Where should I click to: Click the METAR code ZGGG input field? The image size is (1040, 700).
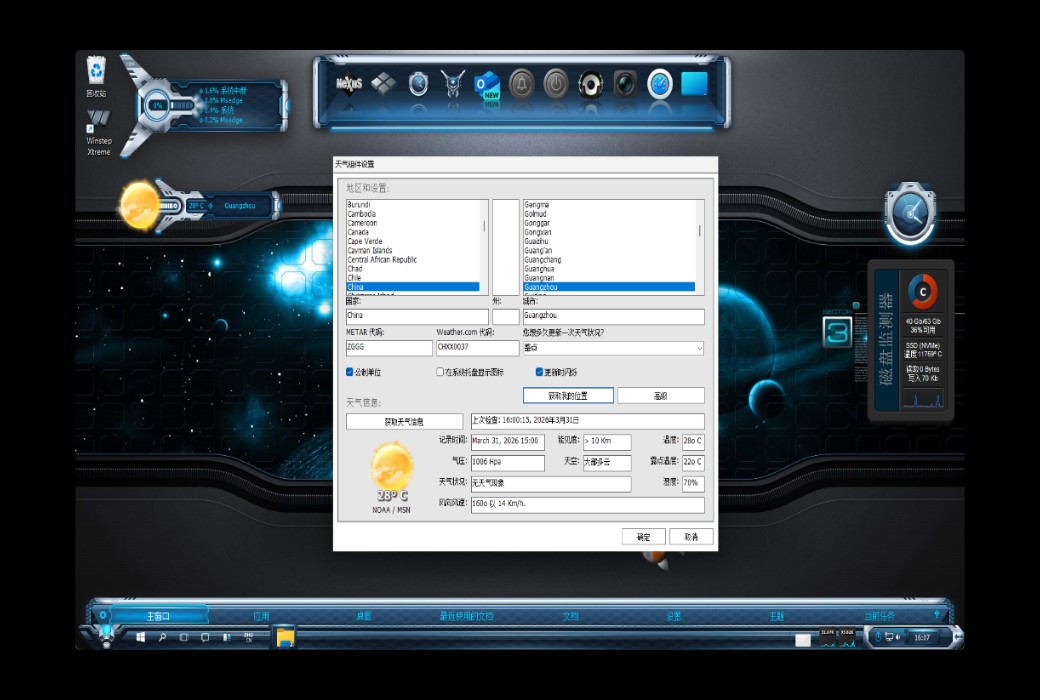tap(388, 347)
